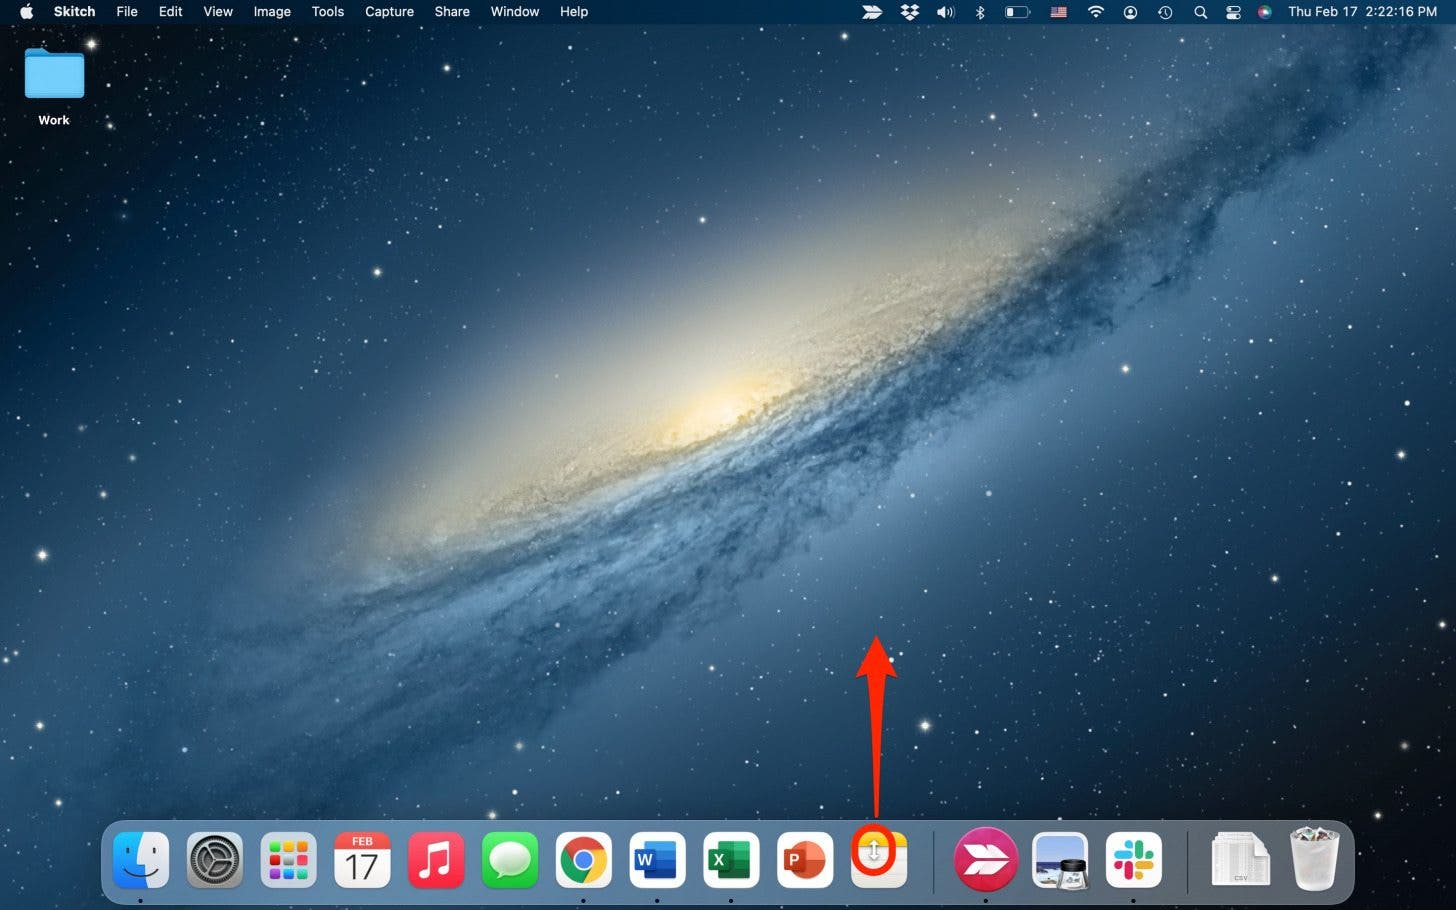The width and height of the screenshot is (1456, 910).
Task: Open Microsoft Excel in the Dock
Action: pos(731,859)
